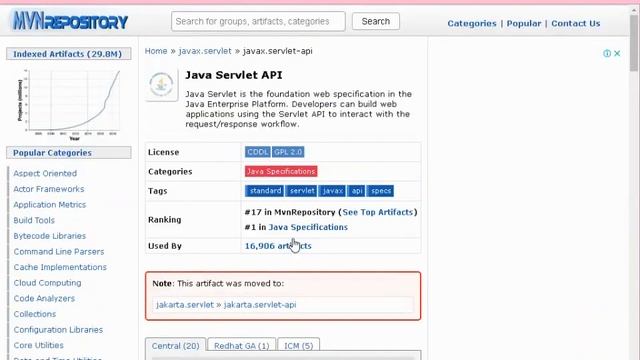The width and height of the screenshot is (640, 360).
Task: Open Java Specifications ranking link
Action: point(308,227)
